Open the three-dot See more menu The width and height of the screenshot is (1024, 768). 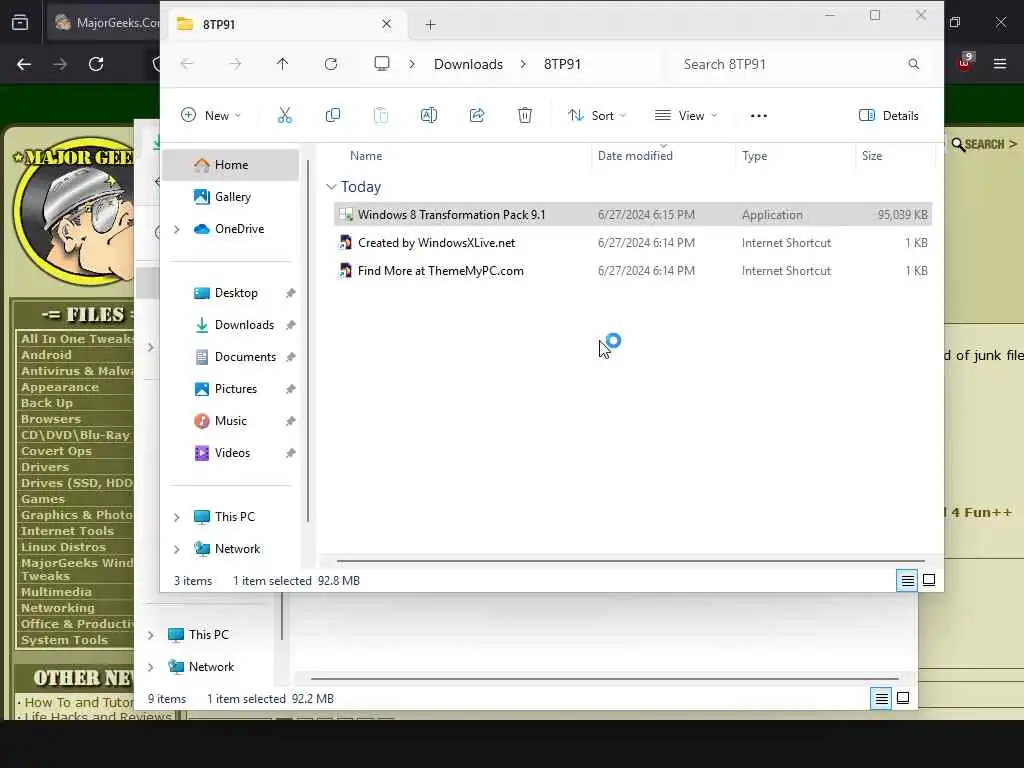(x=759, y=116)
